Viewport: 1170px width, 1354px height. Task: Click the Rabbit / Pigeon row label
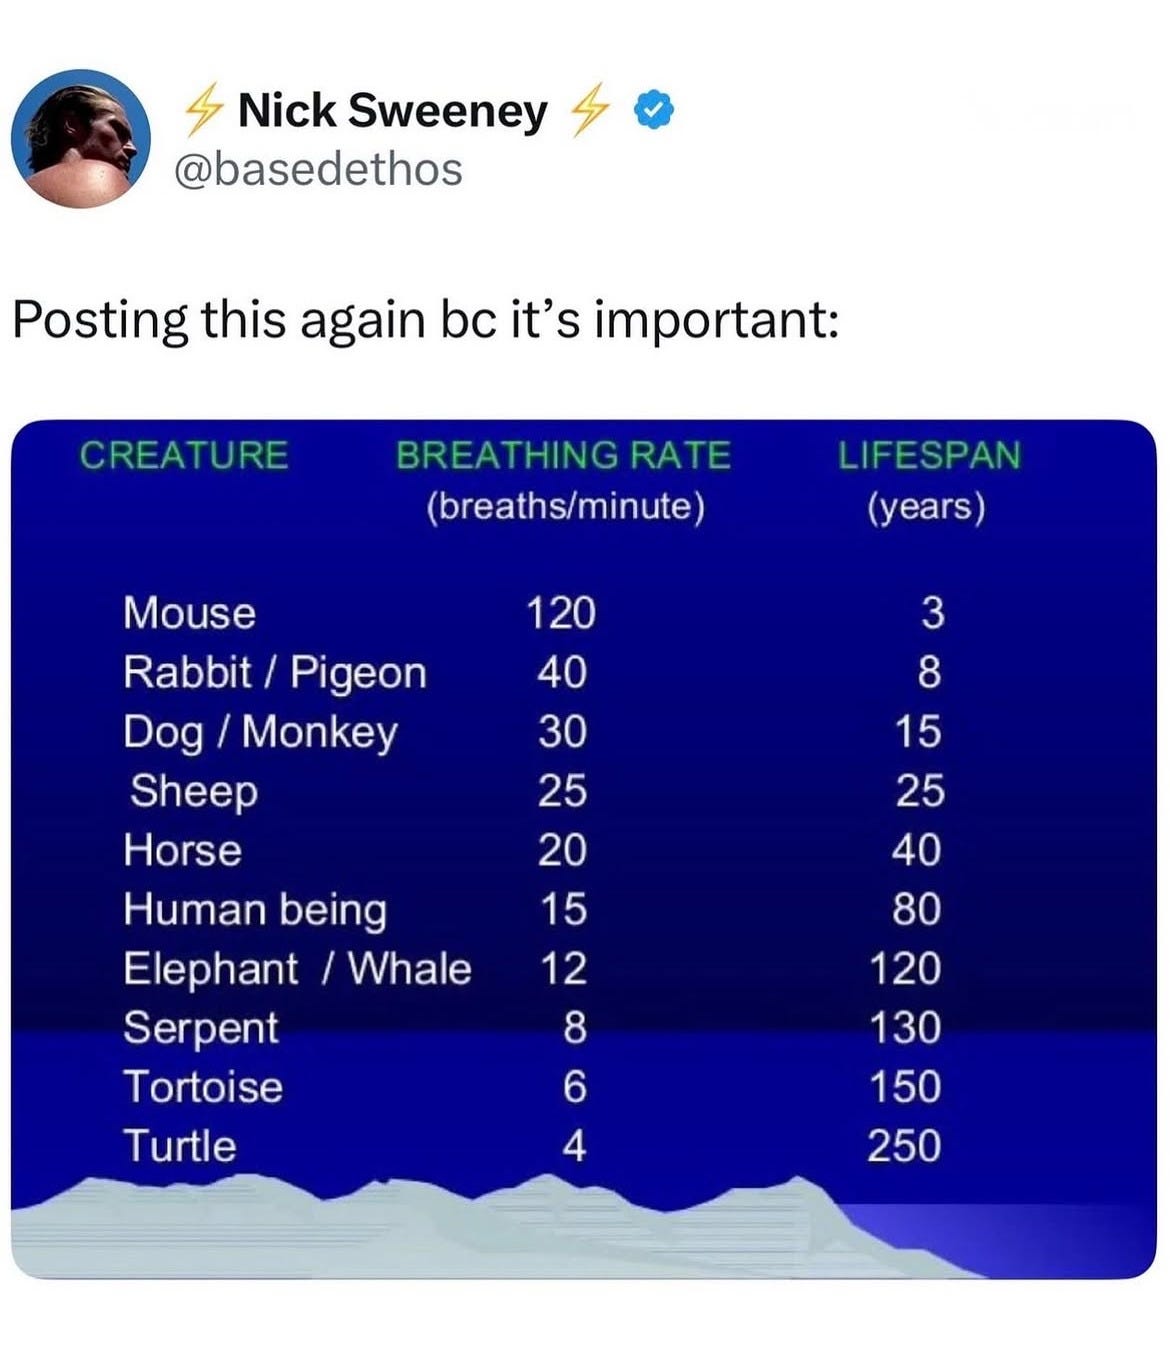(x=275, y=673)
